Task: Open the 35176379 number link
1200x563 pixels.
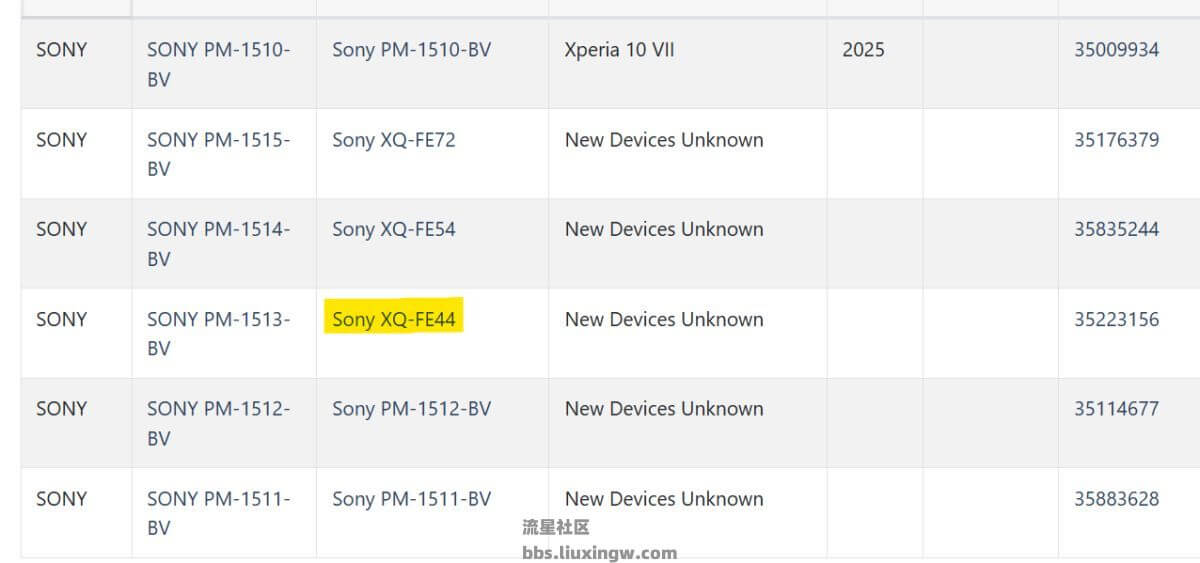Action: [x=1117, y=139]
